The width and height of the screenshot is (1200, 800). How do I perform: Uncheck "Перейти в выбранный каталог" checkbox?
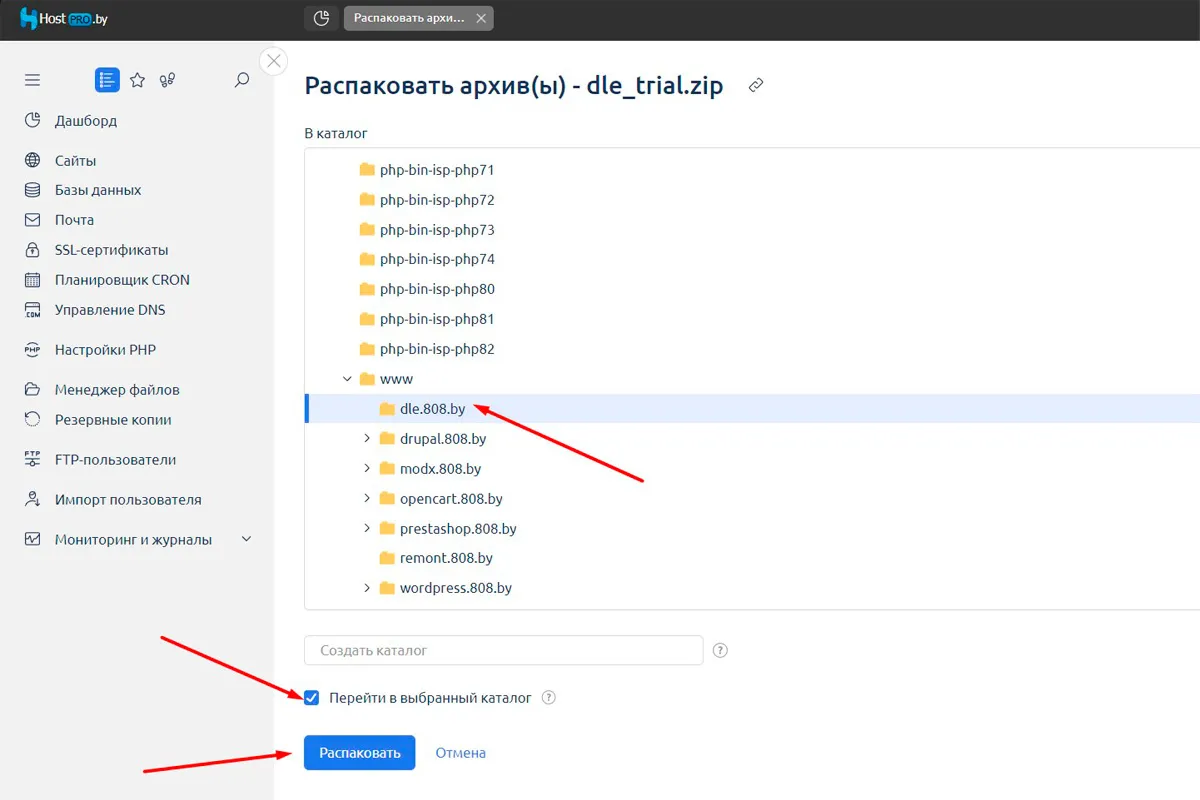coord(312,698)
